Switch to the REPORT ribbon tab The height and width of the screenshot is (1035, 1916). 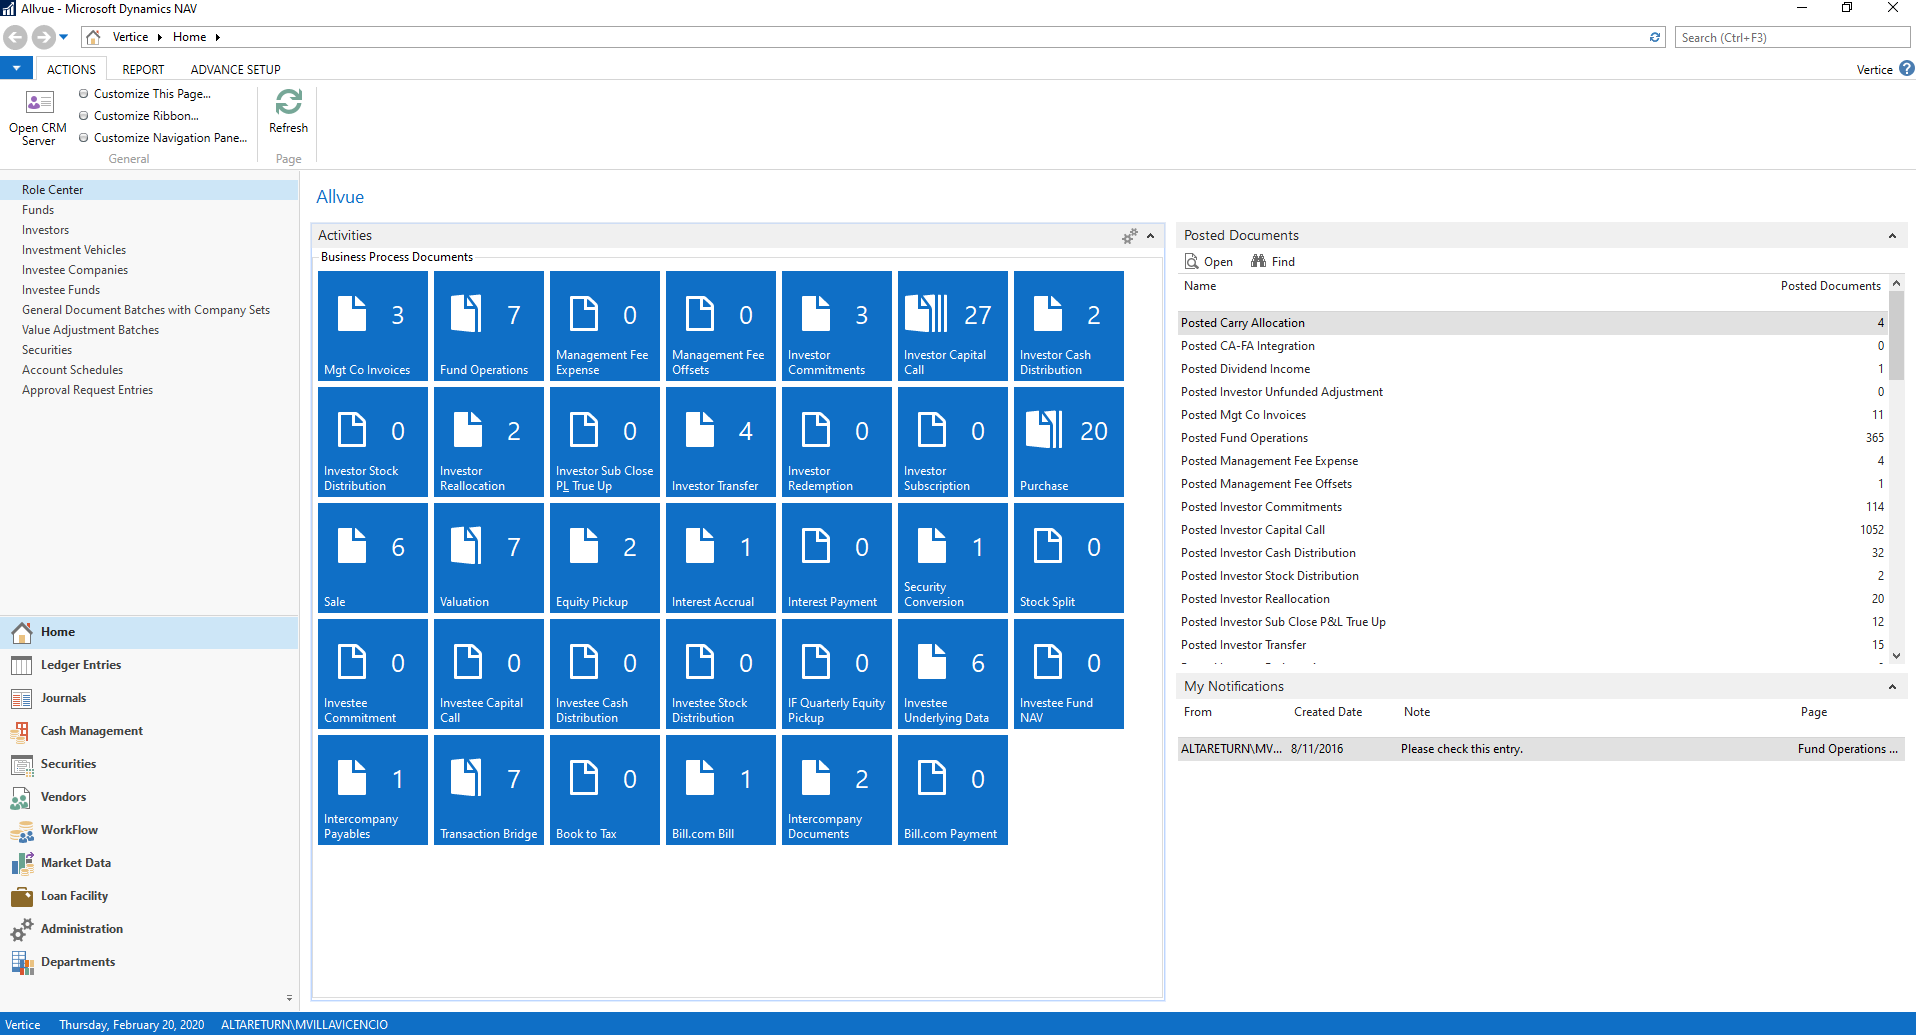coord(142,68)
